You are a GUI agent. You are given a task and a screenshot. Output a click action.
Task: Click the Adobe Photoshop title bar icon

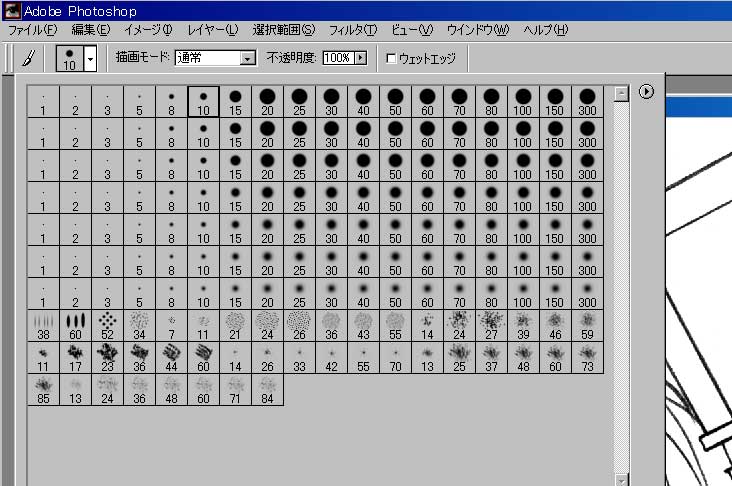(x=13, y=11)
